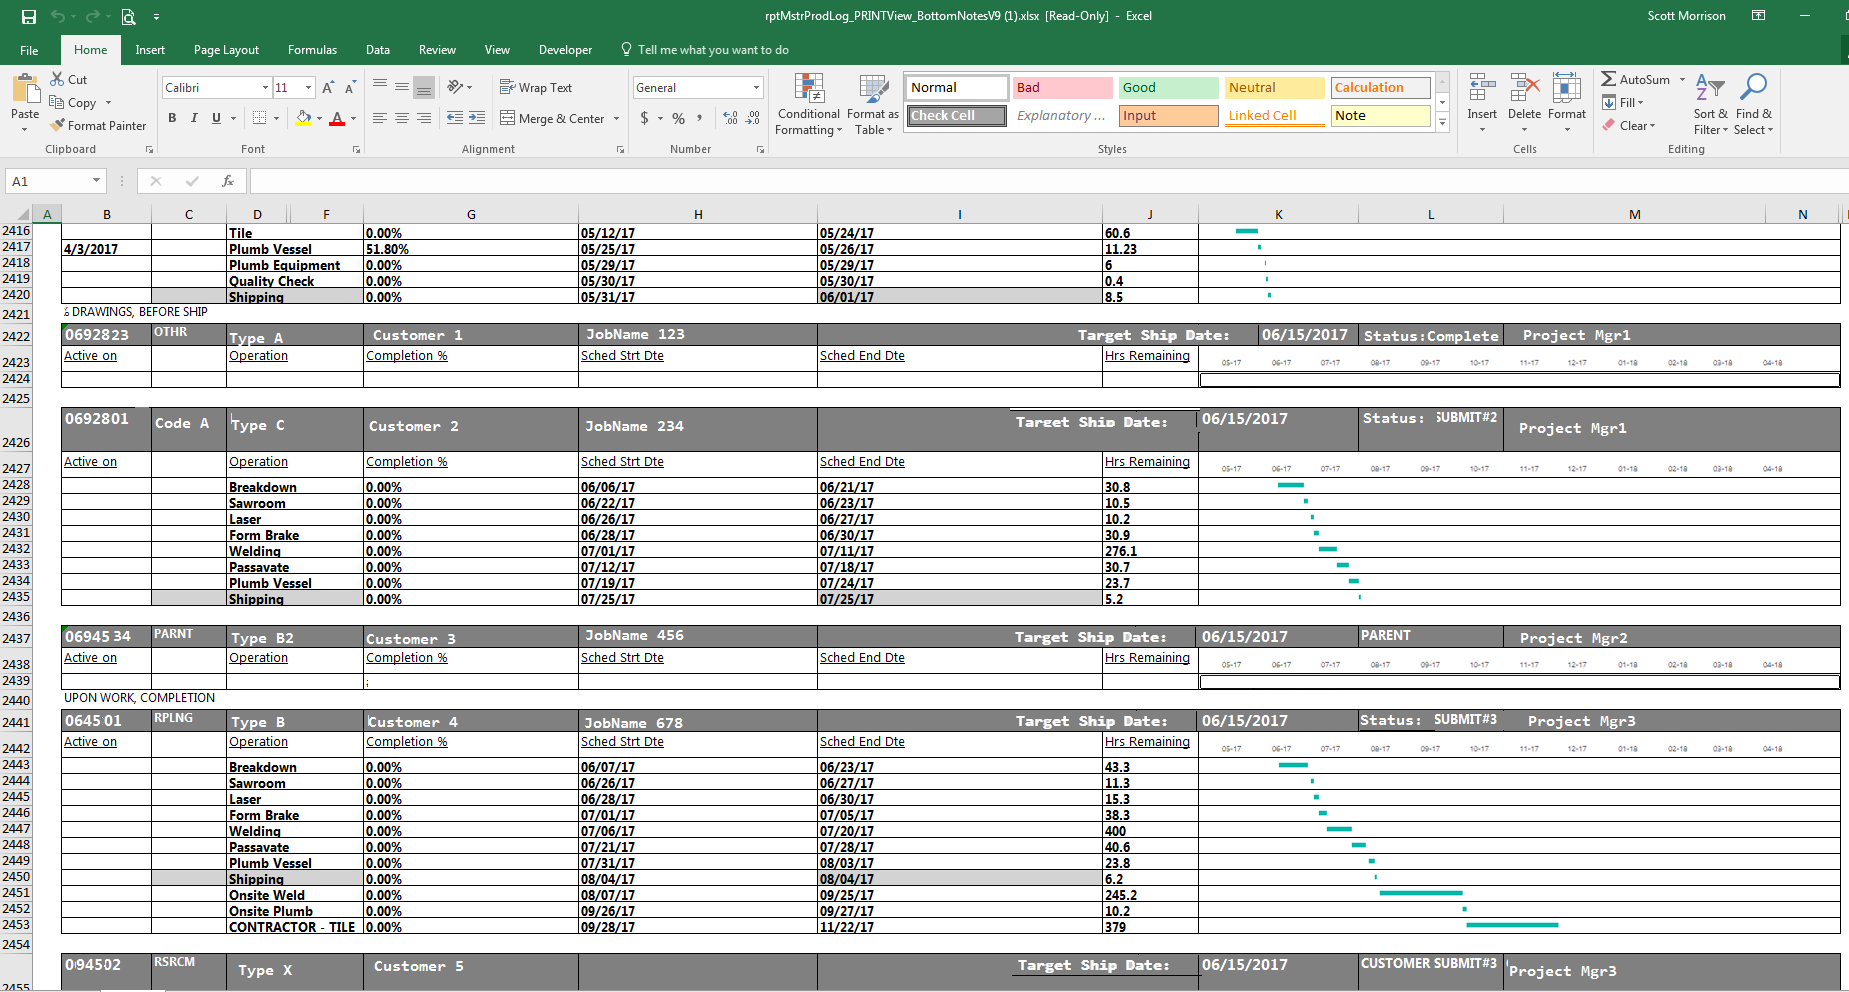Click the Fill Color bucket icon
Image resolution: width=1849 pixels, height=992 pixels.
[x=303, y=118]
